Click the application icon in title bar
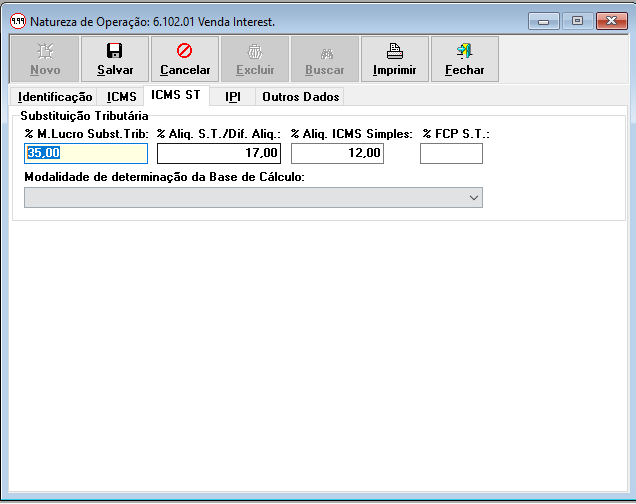 pos(17,20)
